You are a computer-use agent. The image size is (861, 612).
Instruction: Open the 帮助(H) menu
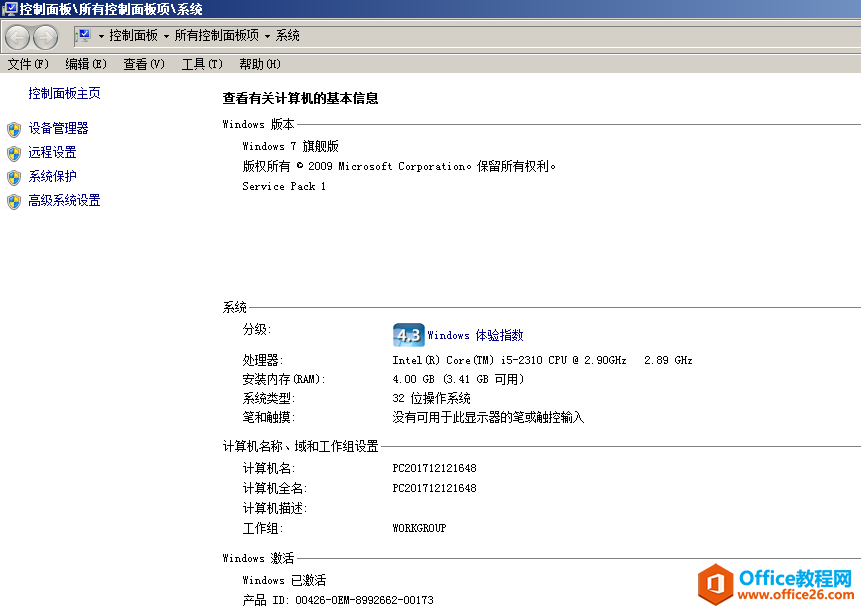pos(260,64)
